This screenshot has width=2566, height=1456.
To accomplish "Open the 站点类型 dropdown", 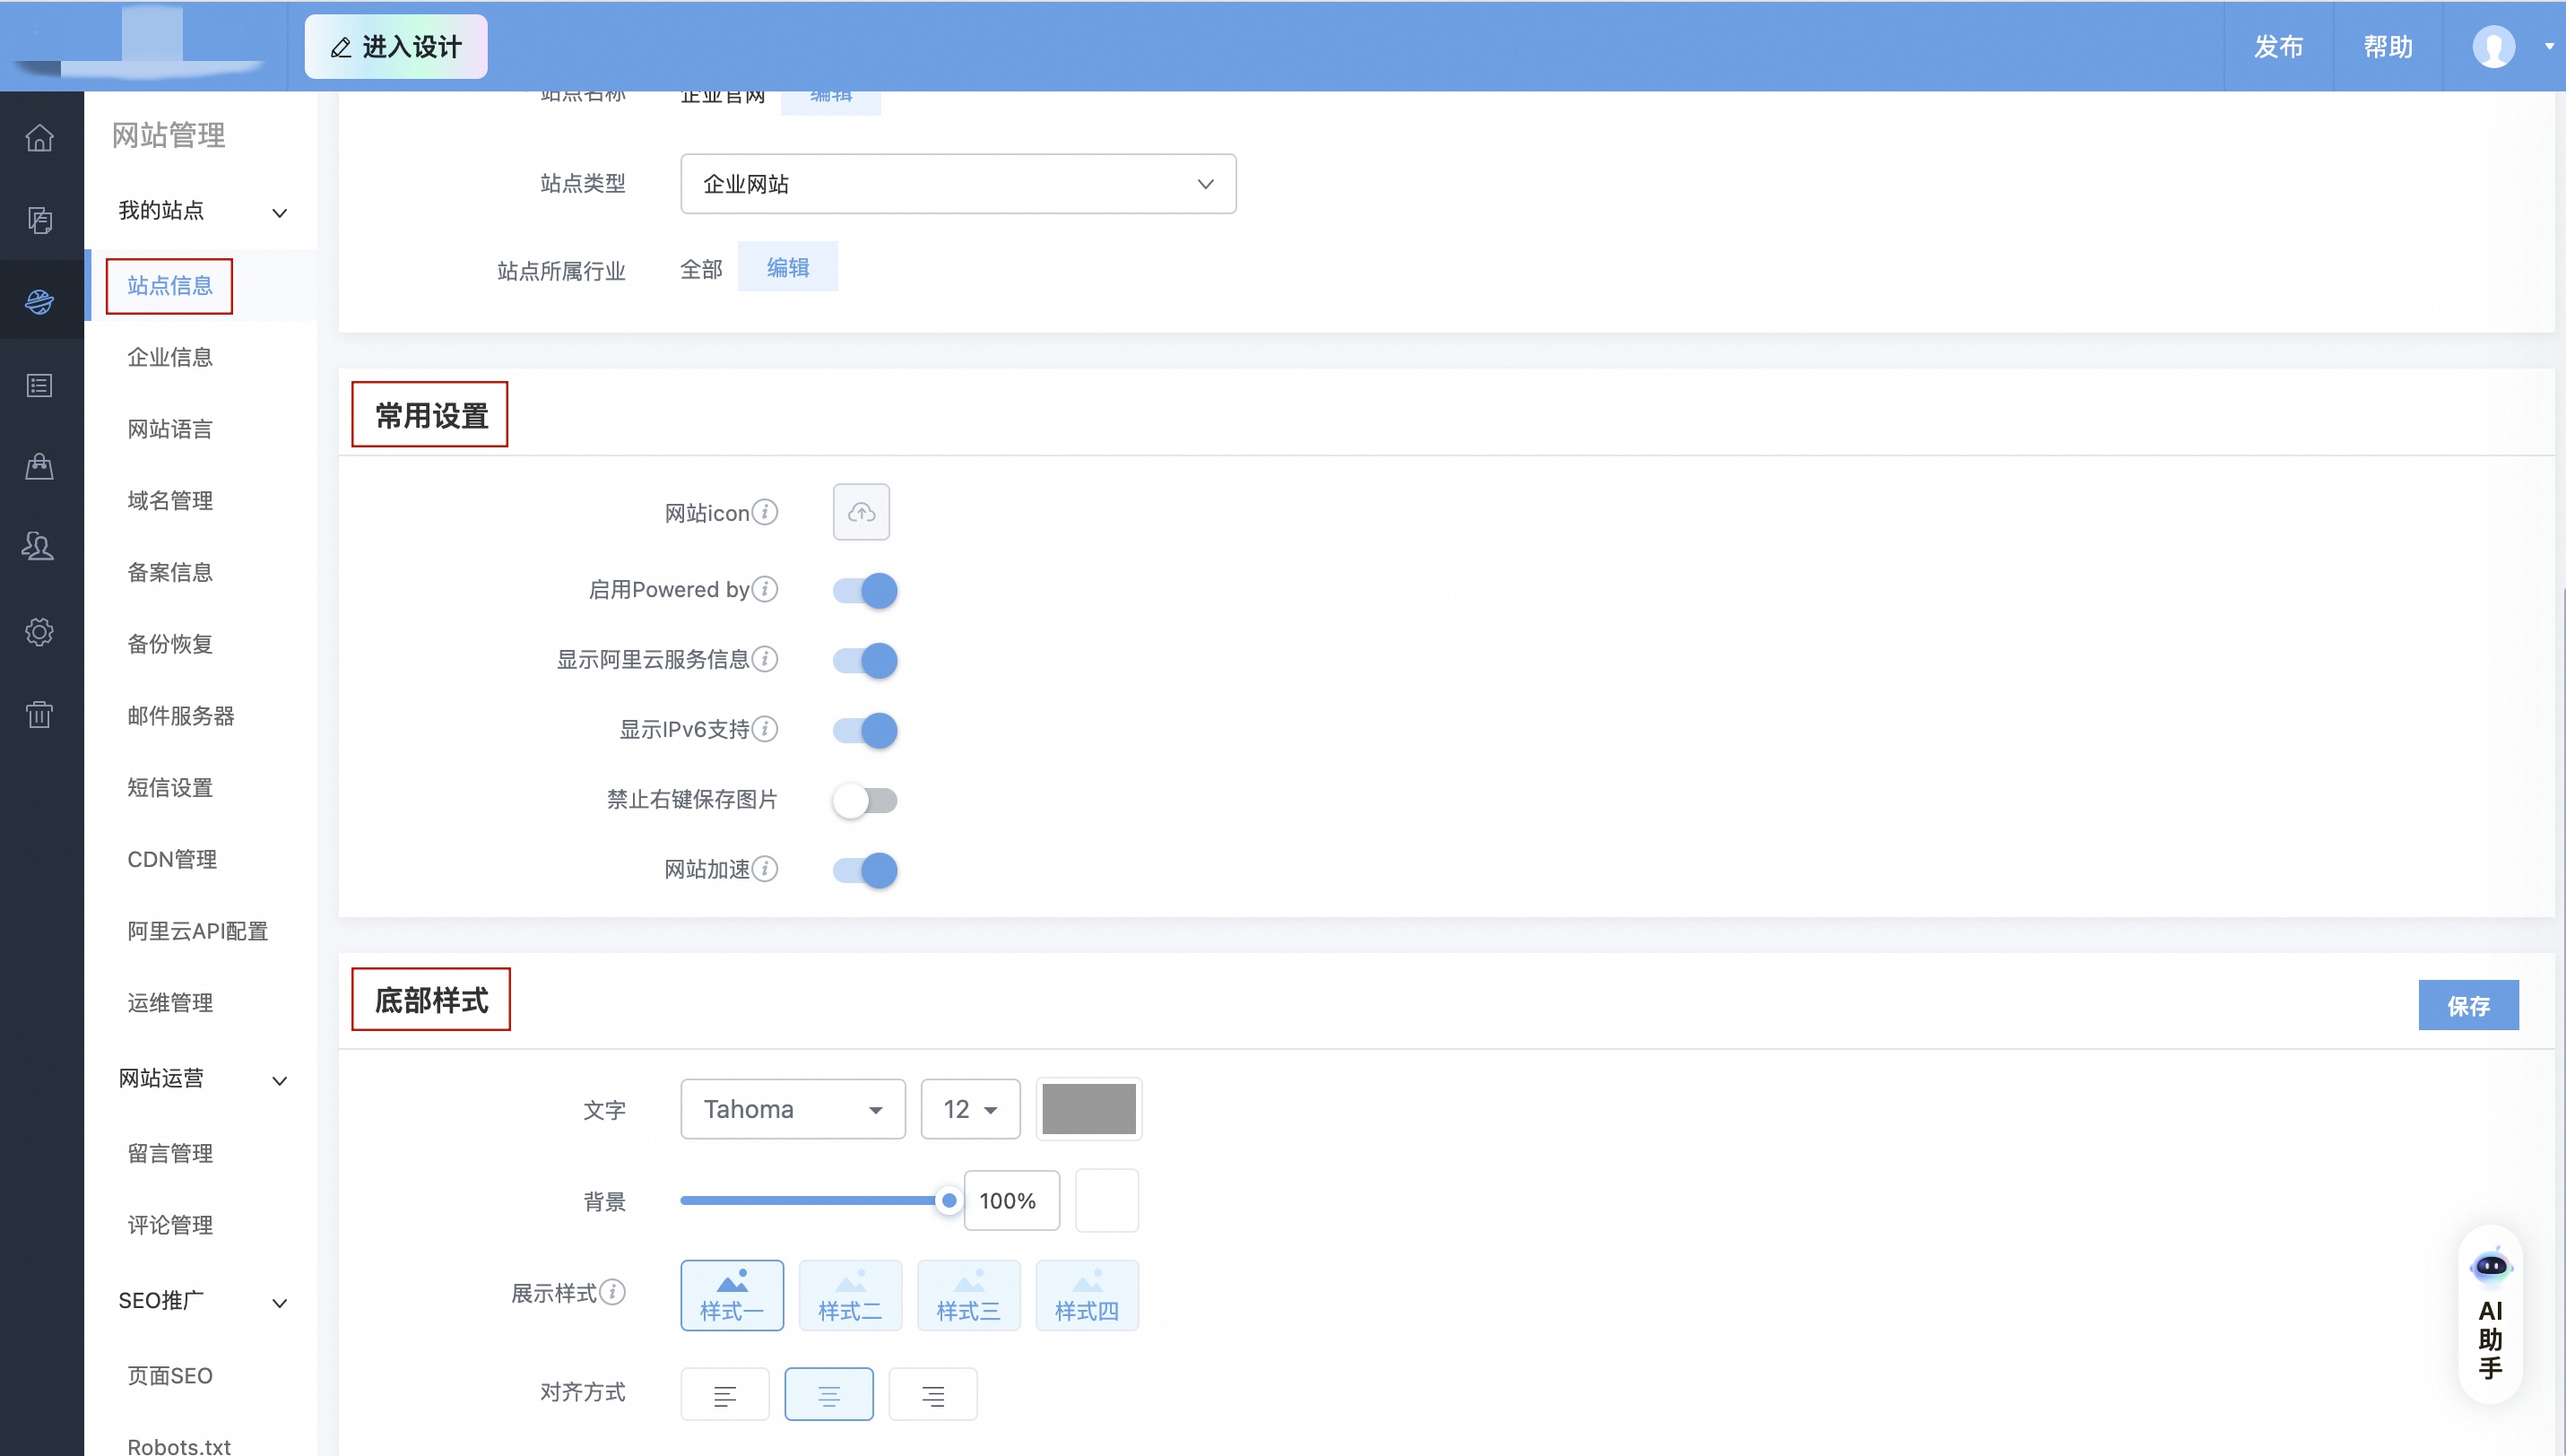I will pos(957,184).
